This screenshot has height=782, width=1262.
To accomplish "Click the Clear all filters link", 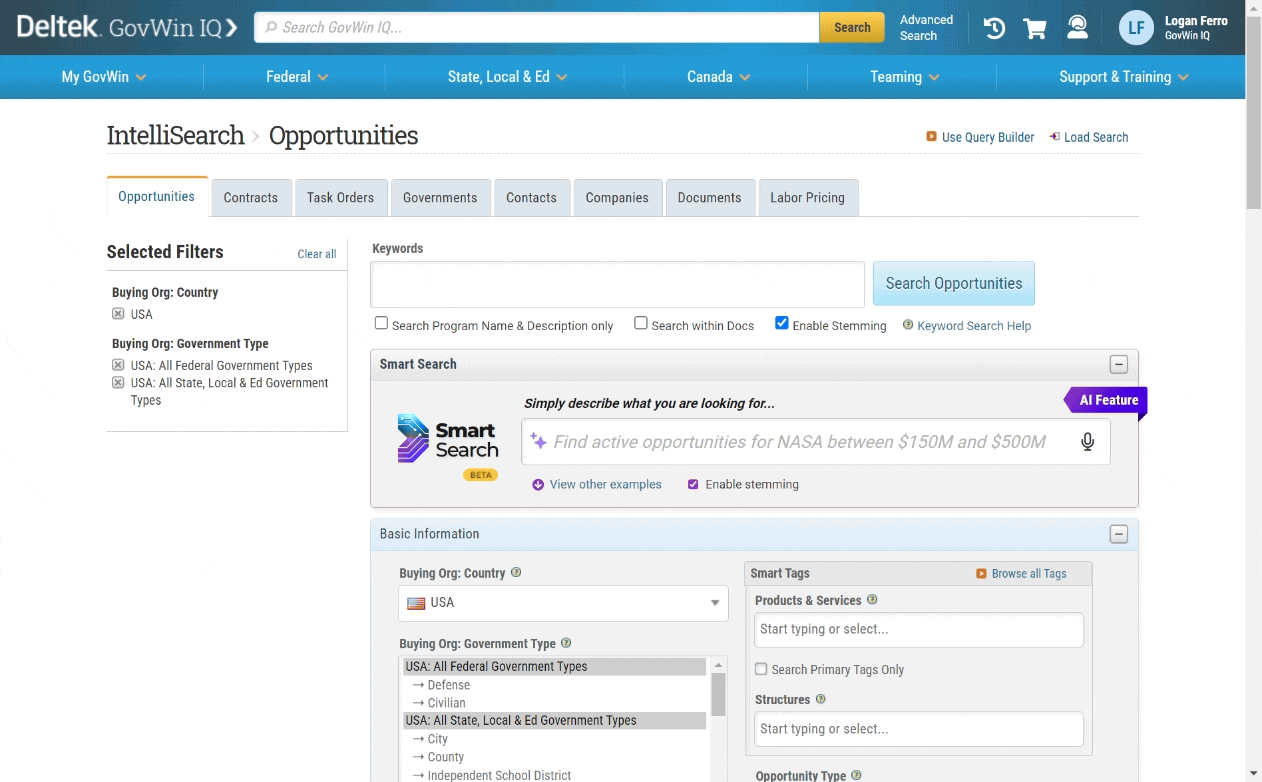I will [317, 254].
